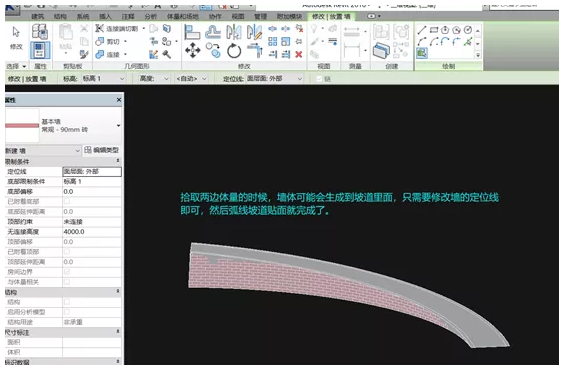Image resolution: width=563 pixels, height=367 pixels.
Task: Toggle 已附着顶部 checkbox
Action: (67, 251)
